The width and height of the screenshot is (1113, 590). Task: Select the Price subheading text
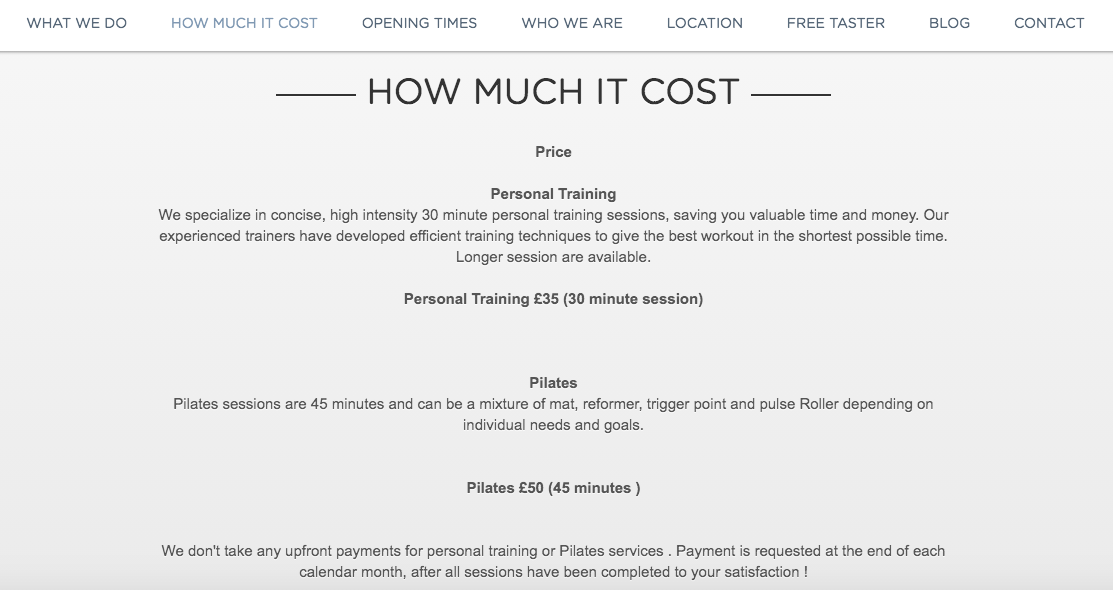click(553, 152)
